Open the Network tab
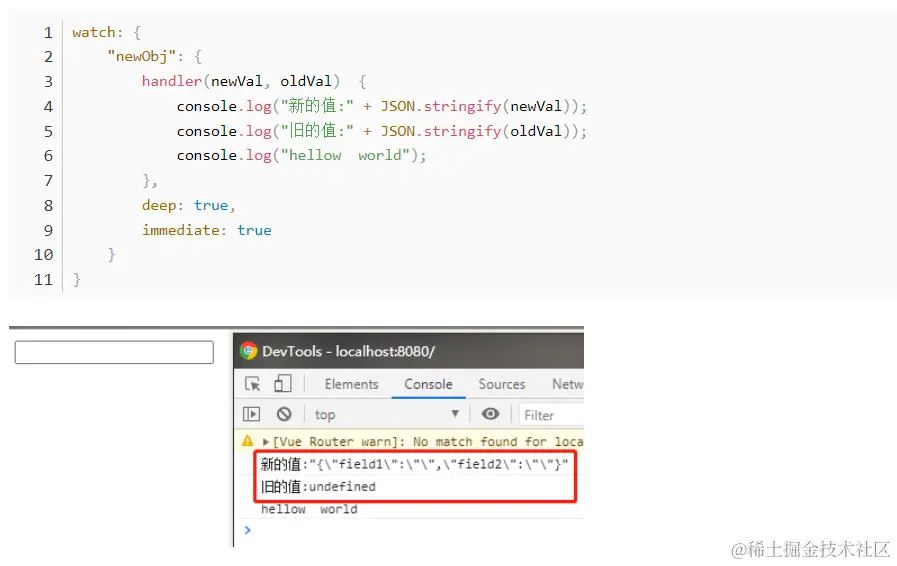Screen dimensions: 897x566 (x=567, y=384)
